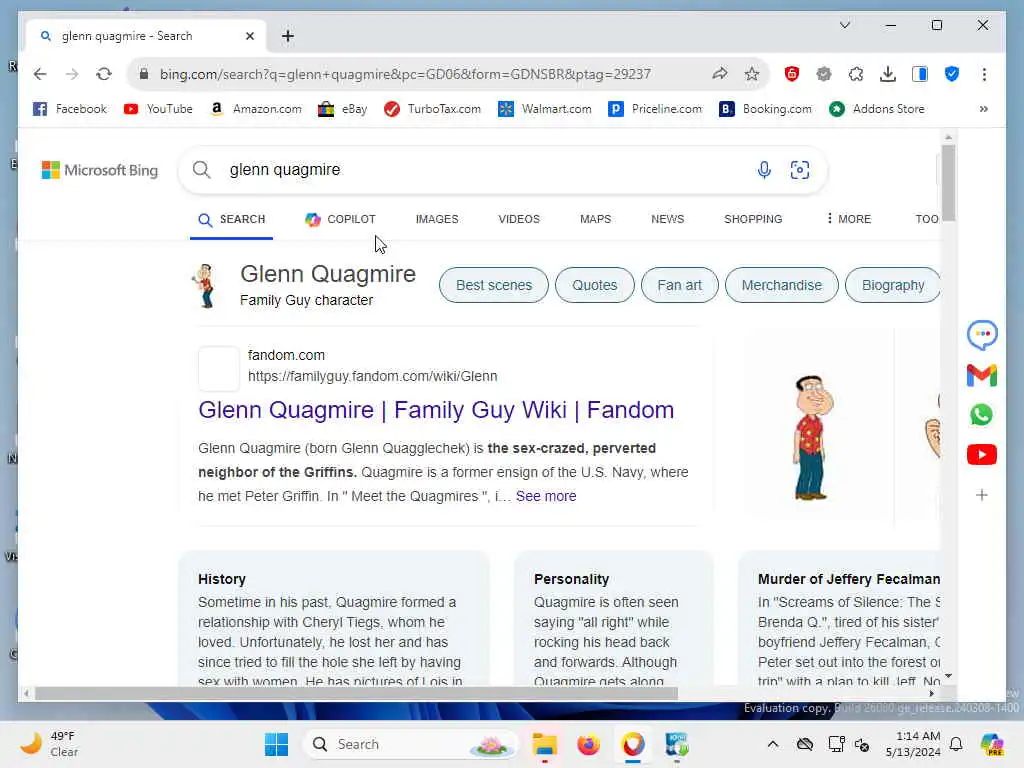Show hidden system tray icons

[x=773, y=744]
